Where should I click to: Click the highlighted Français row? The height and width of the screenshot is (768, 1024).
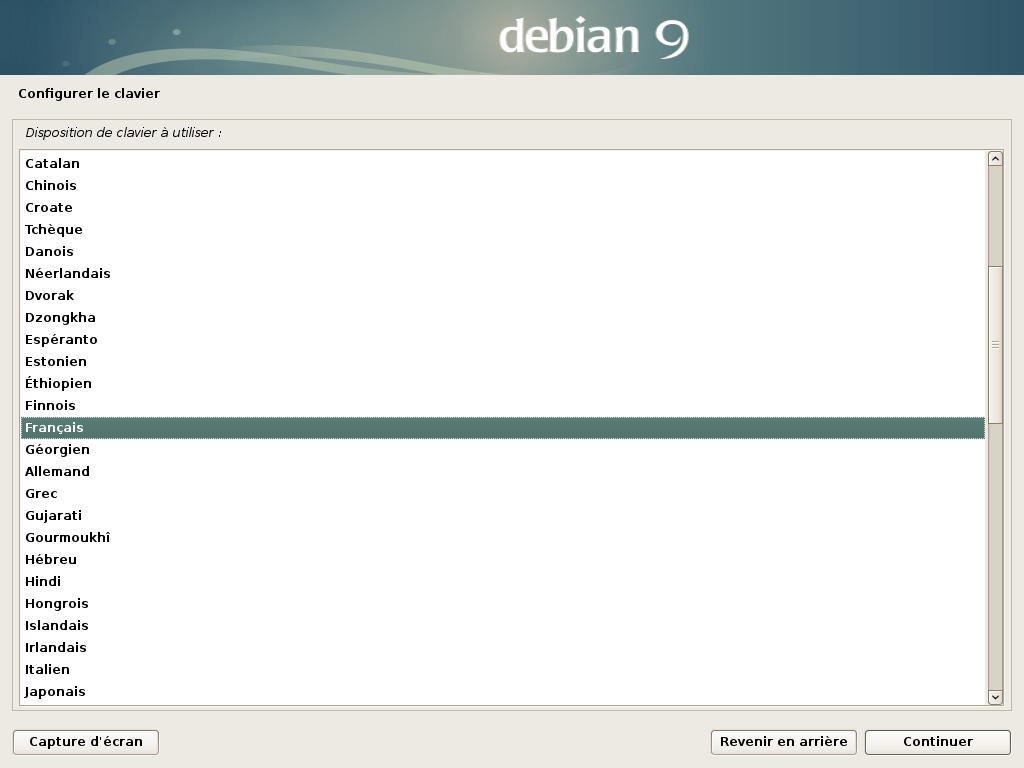coord(502,428)
